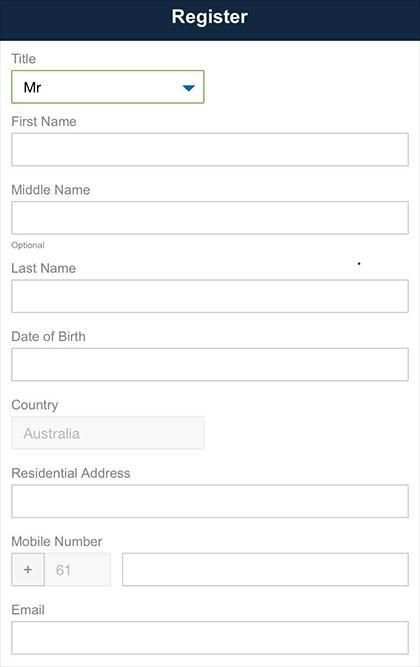Screen dimensions: 420x667
Task: Select the 61 country code field
Action: (77, 570)
